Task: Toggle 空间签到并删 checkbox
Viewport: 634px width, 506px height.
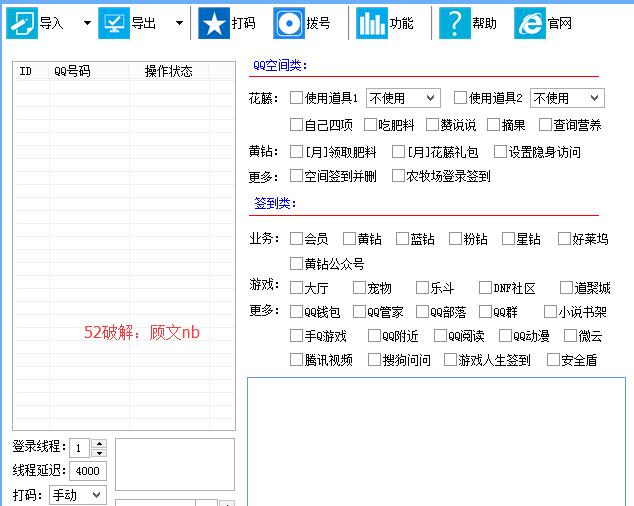Action: [296, 176]
